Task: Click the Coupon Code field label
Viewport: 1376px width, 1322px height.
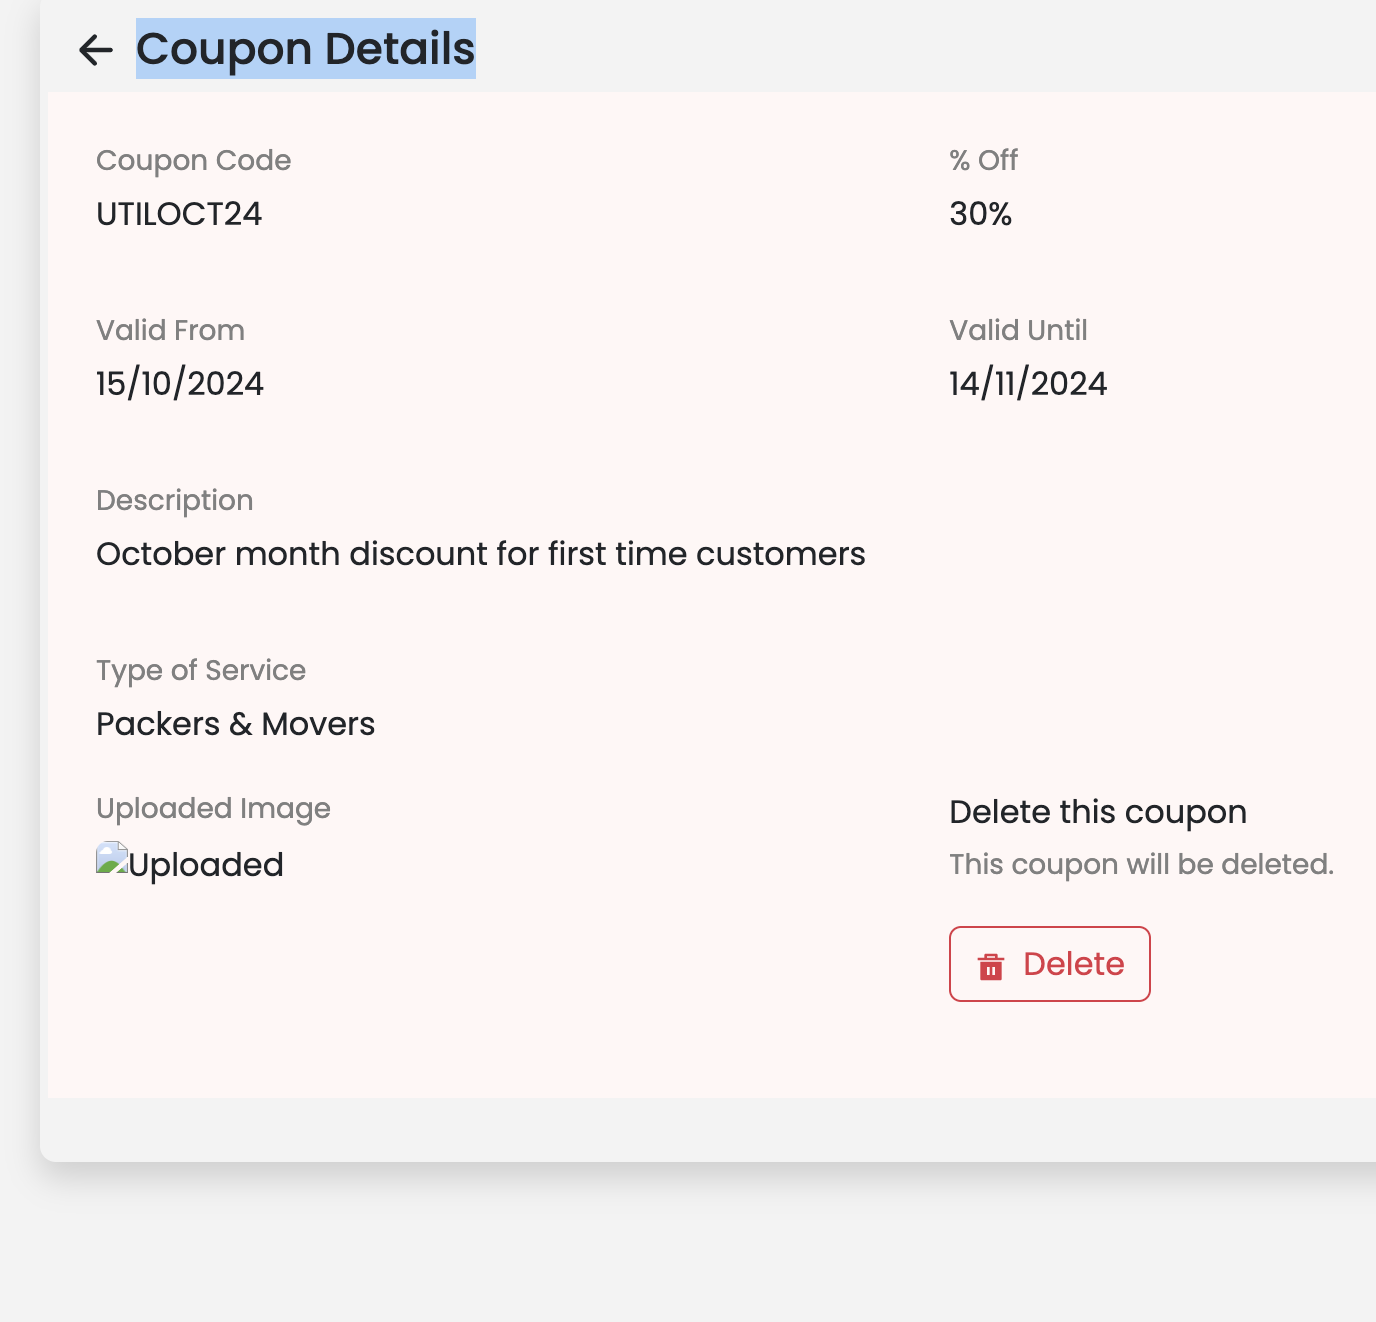Action: pyautogui.click(x=193, y=160)
